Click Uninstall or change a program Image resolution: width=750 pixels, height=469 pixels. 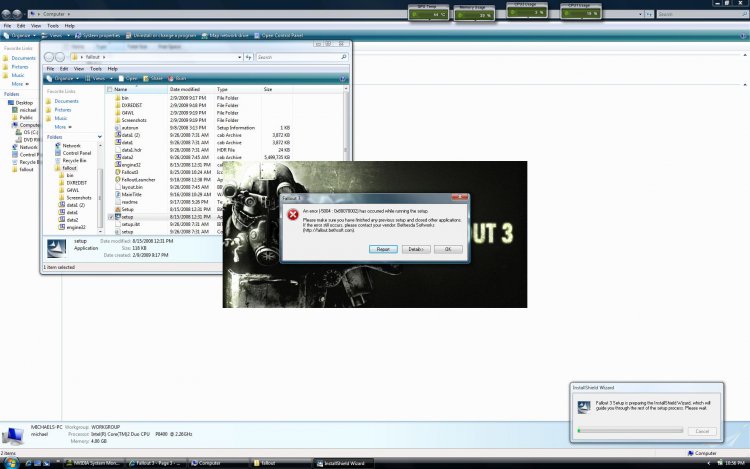[161, 35]
